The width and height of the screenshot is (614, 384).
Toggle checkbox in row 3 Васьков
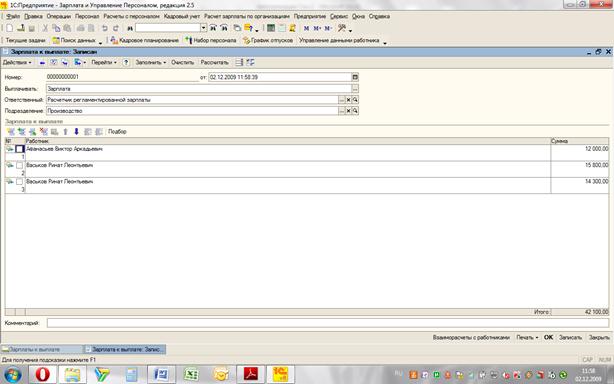pos(20,182)
